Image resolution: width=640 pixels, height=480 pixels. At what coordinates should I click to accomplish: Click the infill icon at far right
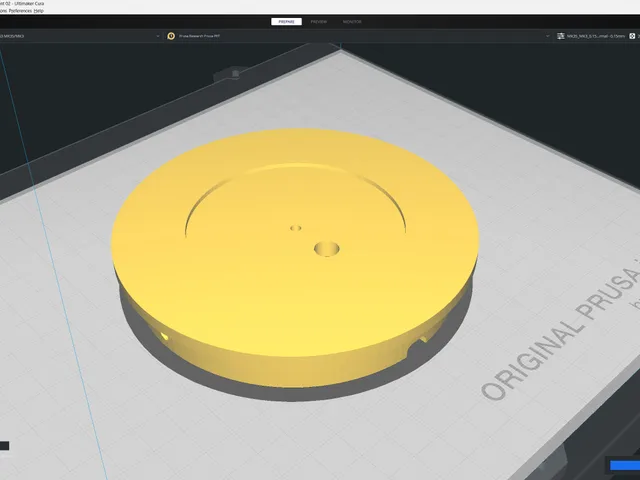click(632, 36)
